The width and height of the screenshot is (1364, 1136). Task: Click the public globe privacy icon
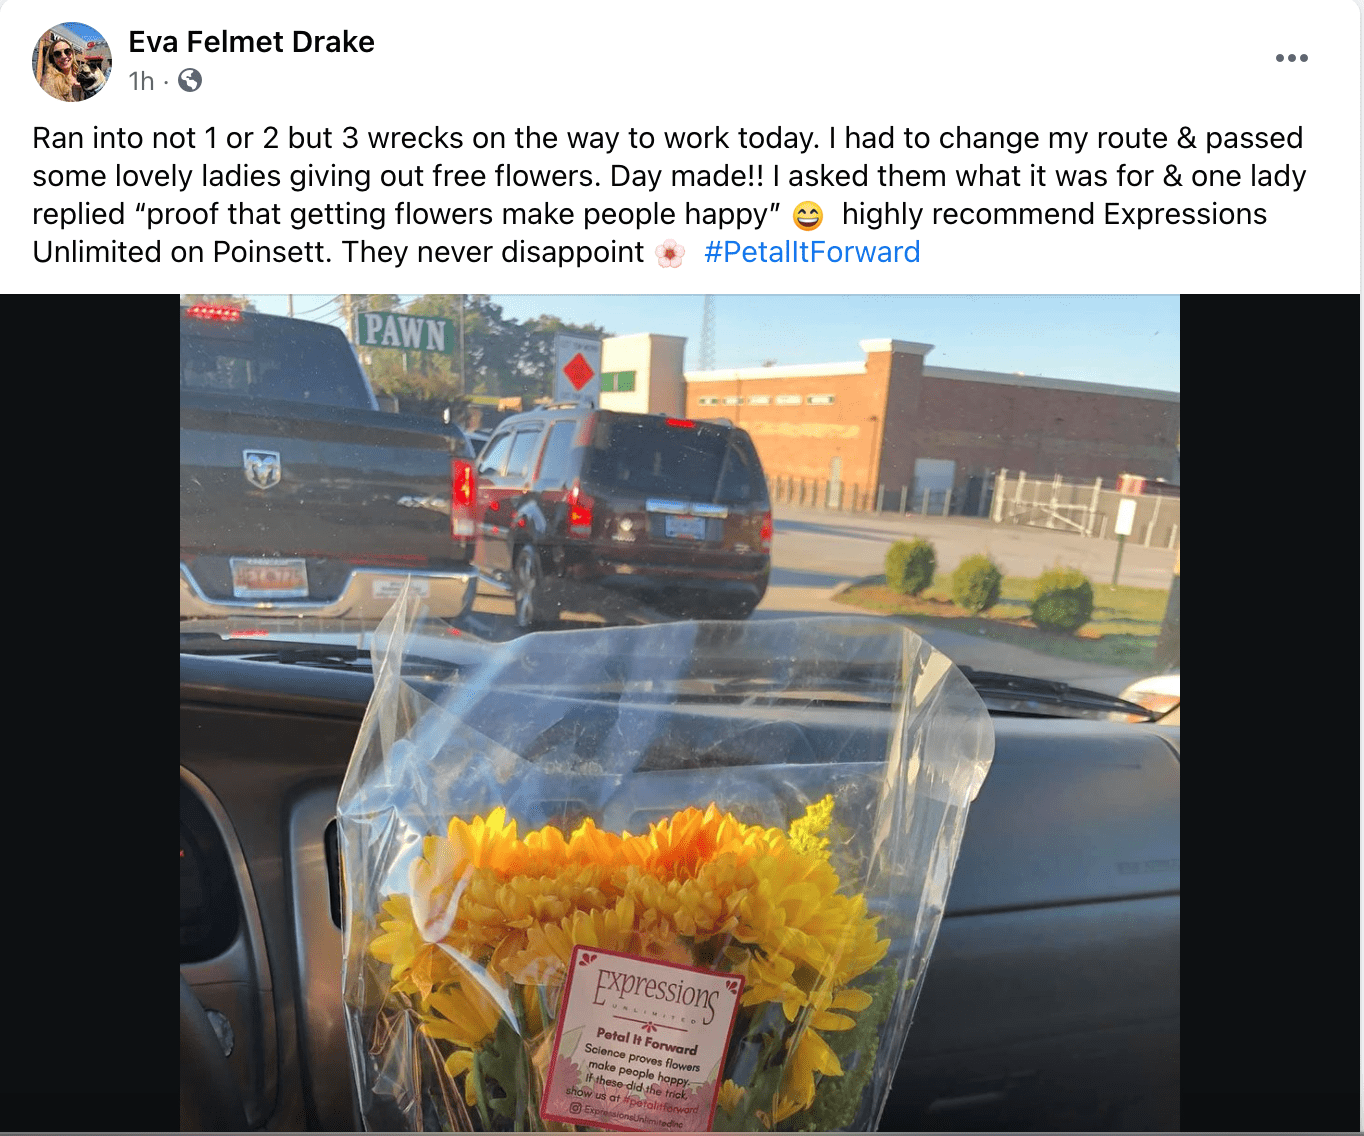coord(190,80)
